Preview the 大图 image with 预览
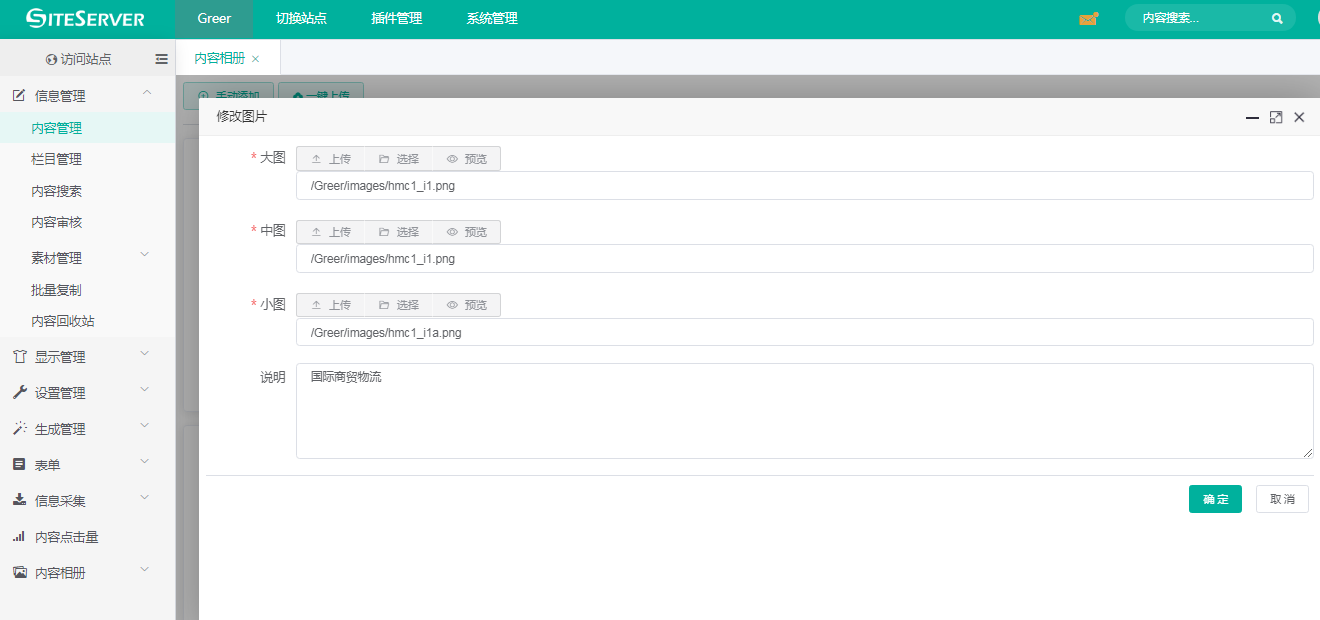This screenshot has height=620, width=1320. (x=467, y=159)
